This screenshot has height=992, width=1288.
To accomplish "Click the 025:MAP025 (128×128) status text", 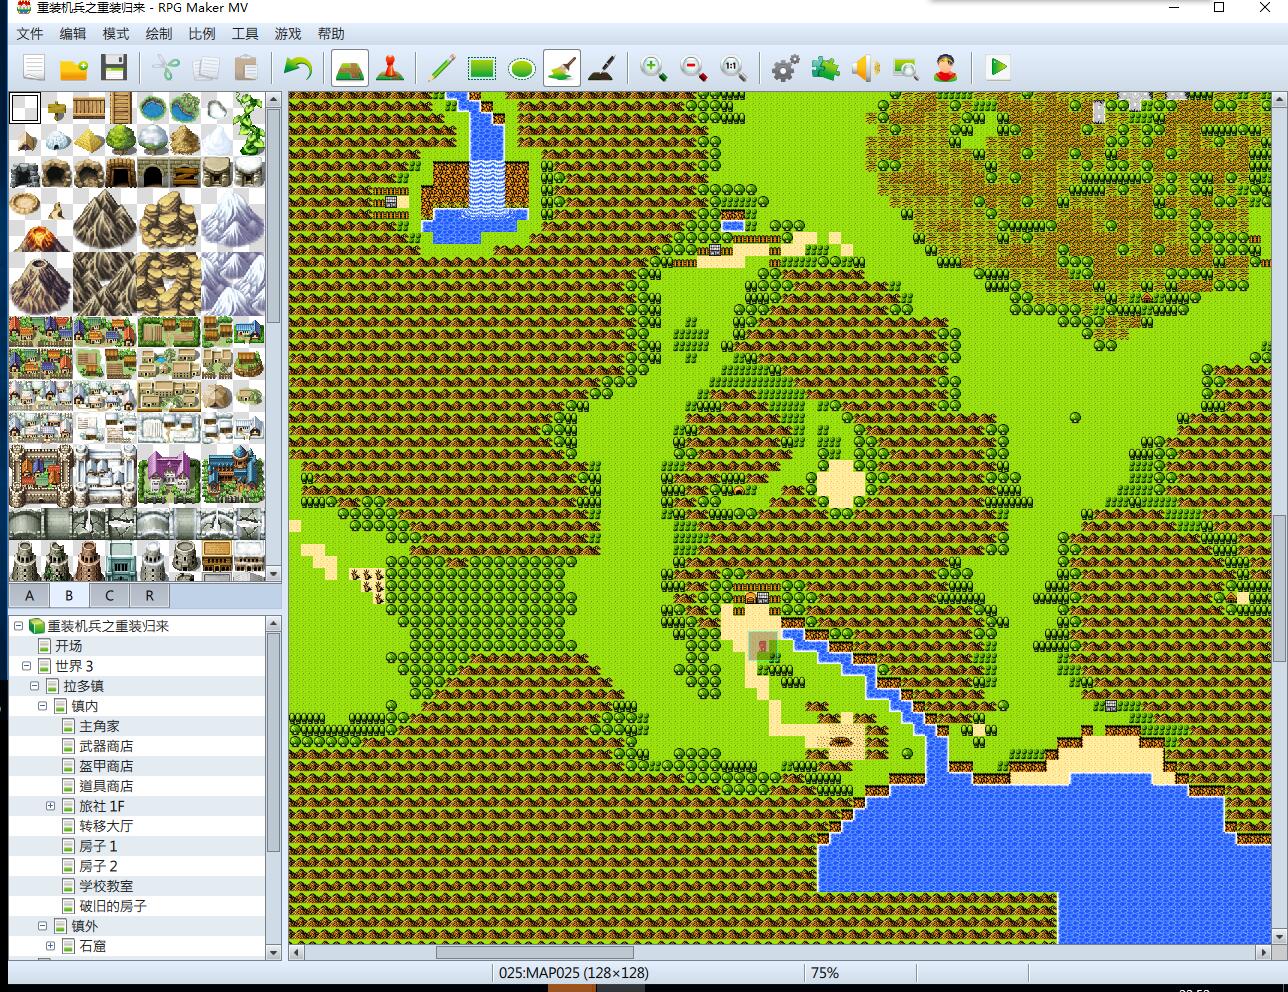I will (574, 972).
